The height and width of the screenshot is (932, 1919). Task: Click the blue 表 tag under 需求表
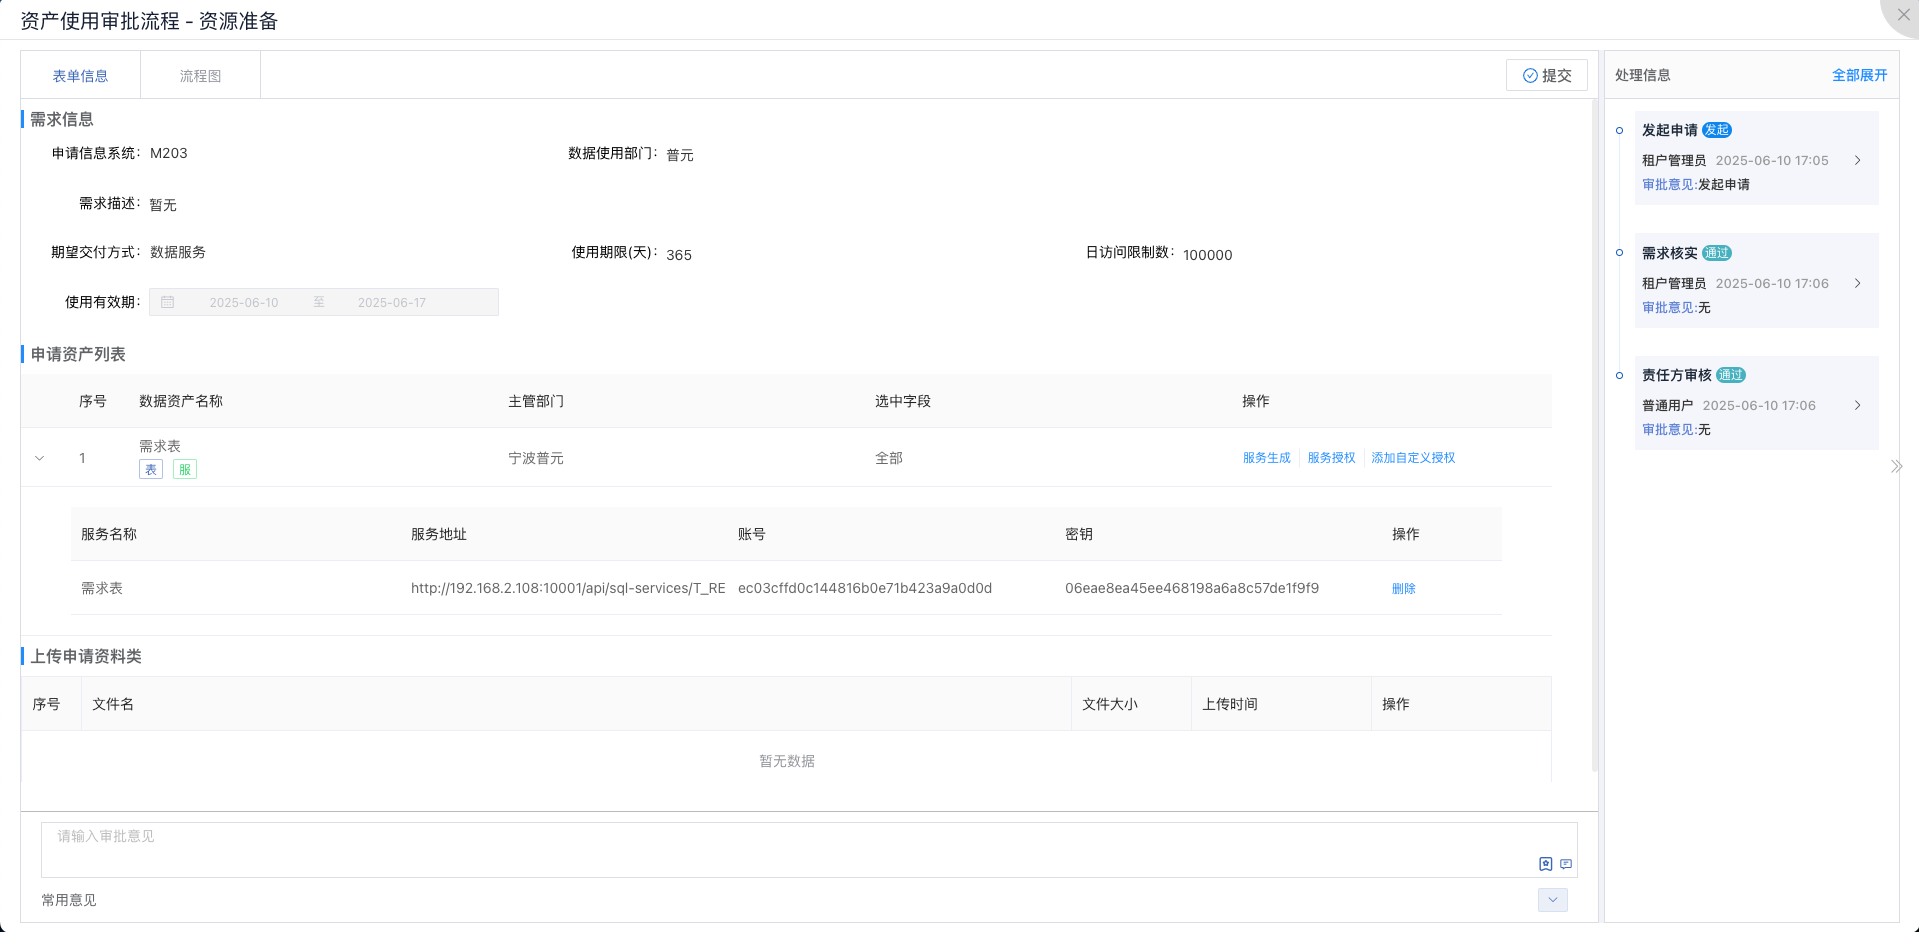(151, 470)
